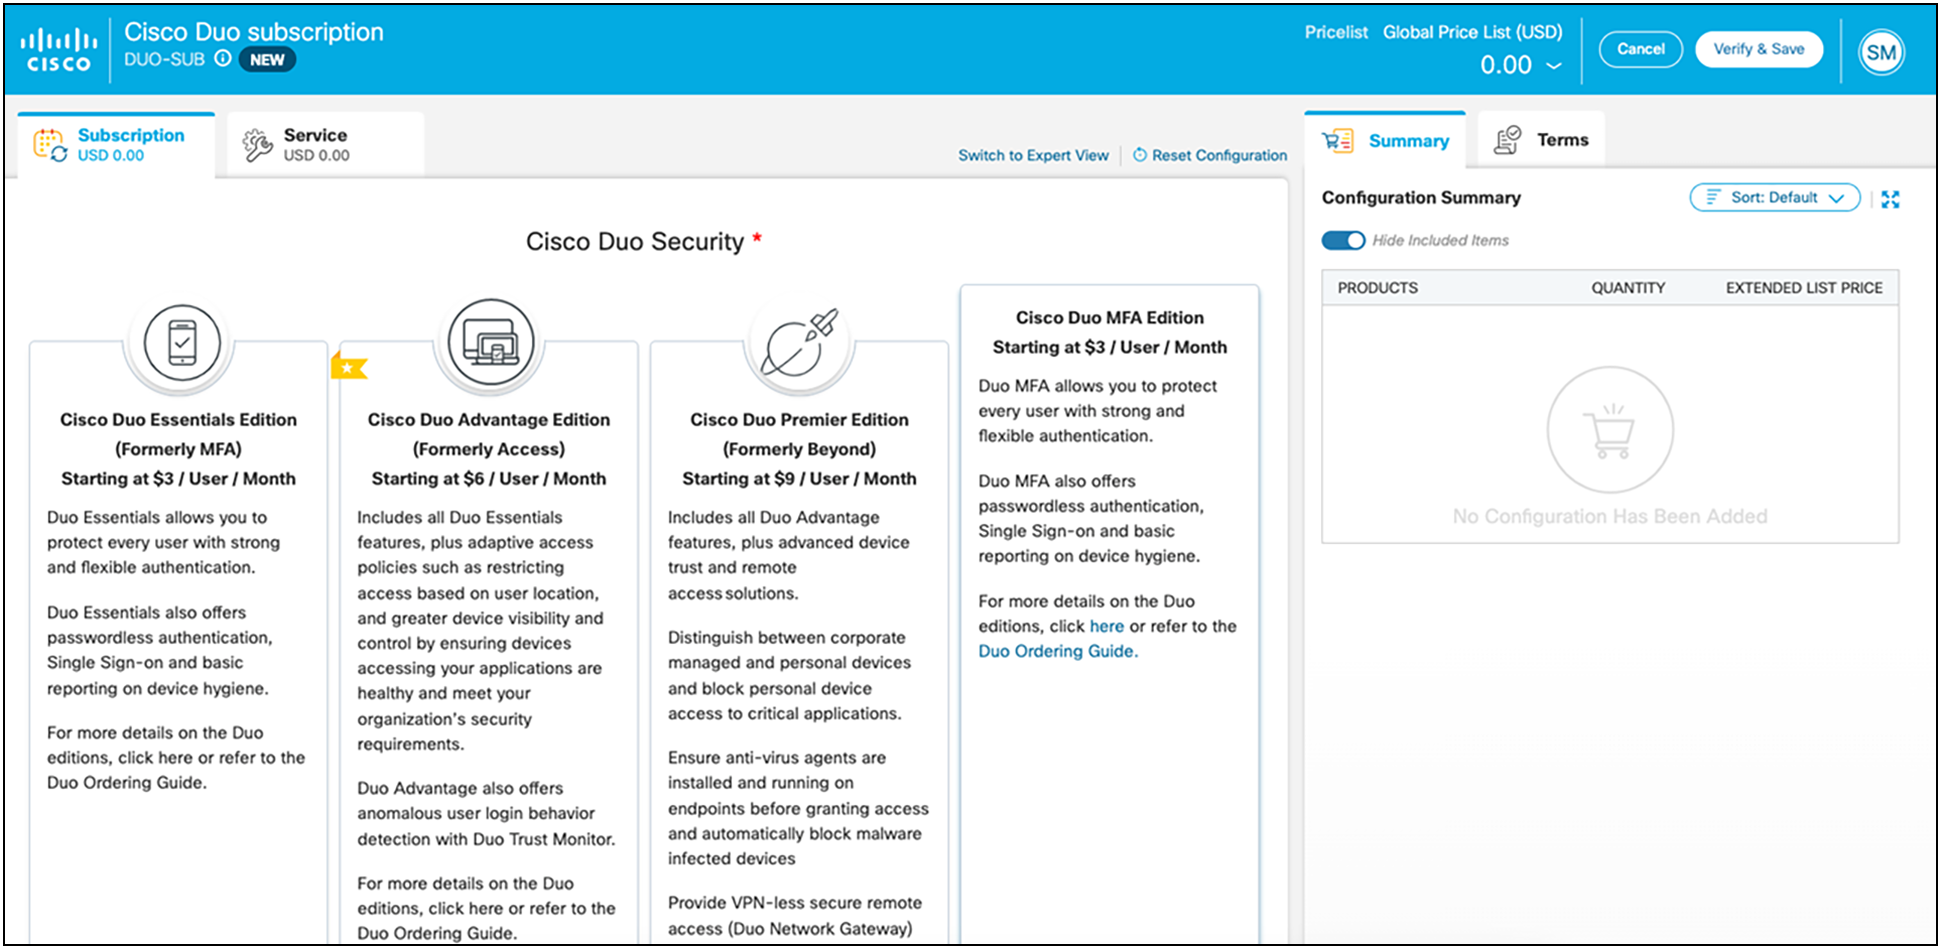The width and height of the screenshot is (1941, 949).
Task: Select the Cisco Duo Premier Edition title
Action: click(x=799, y=420)
